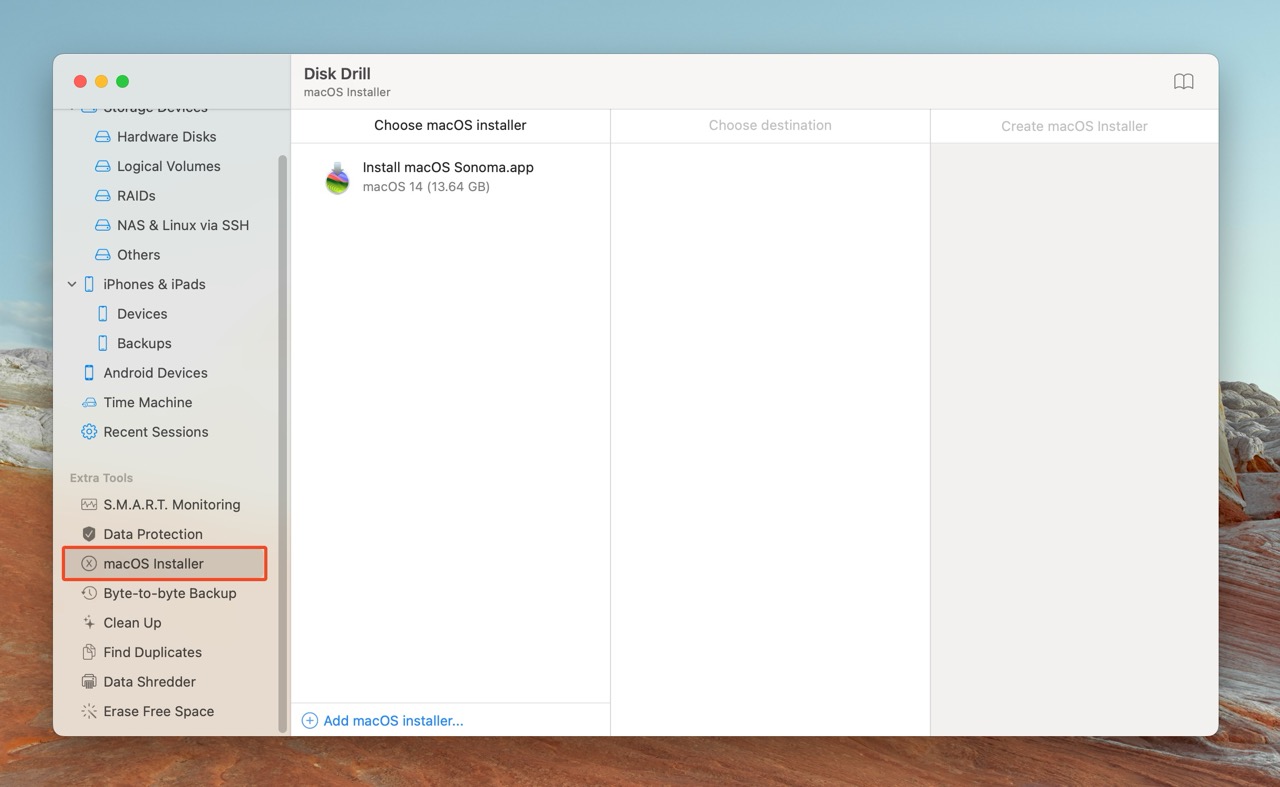Image resolution: width=1280 pixels, height=787 pixels.
Task: Open Byte-to-byte Backup tool
Action: click(169, 593)
